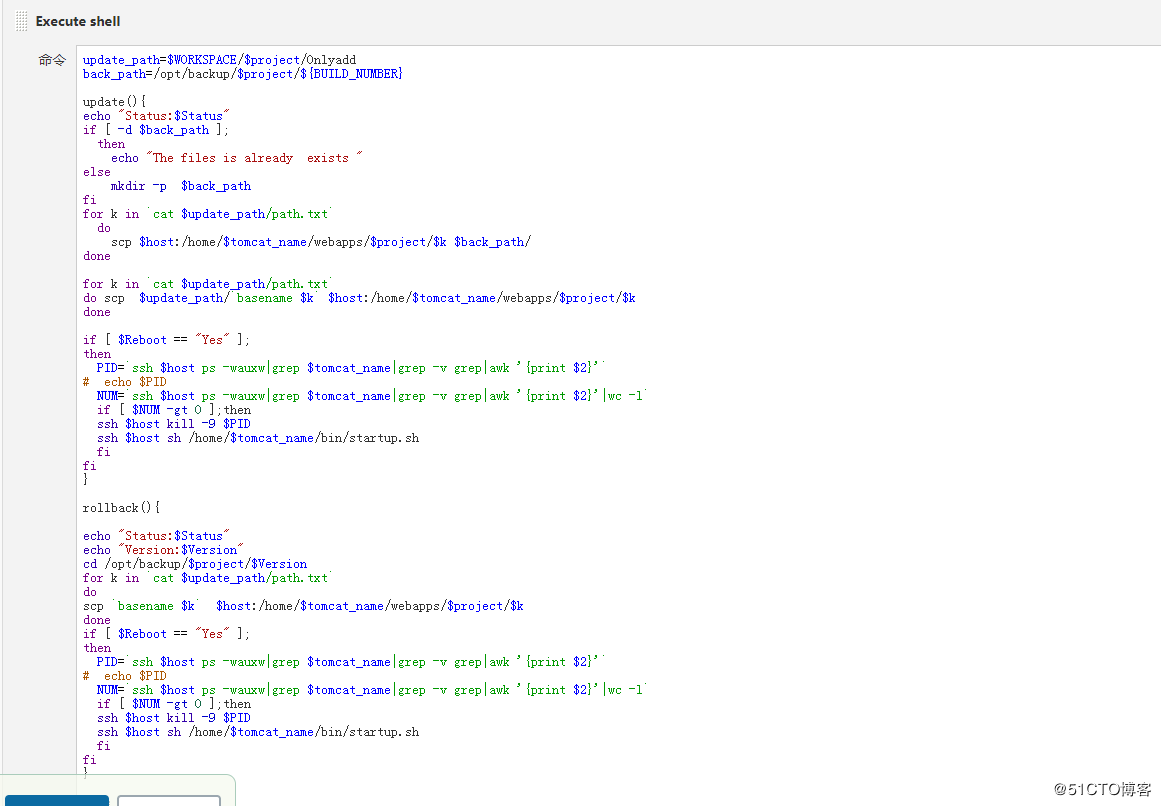Click the else keyword line

pos(97,172)
